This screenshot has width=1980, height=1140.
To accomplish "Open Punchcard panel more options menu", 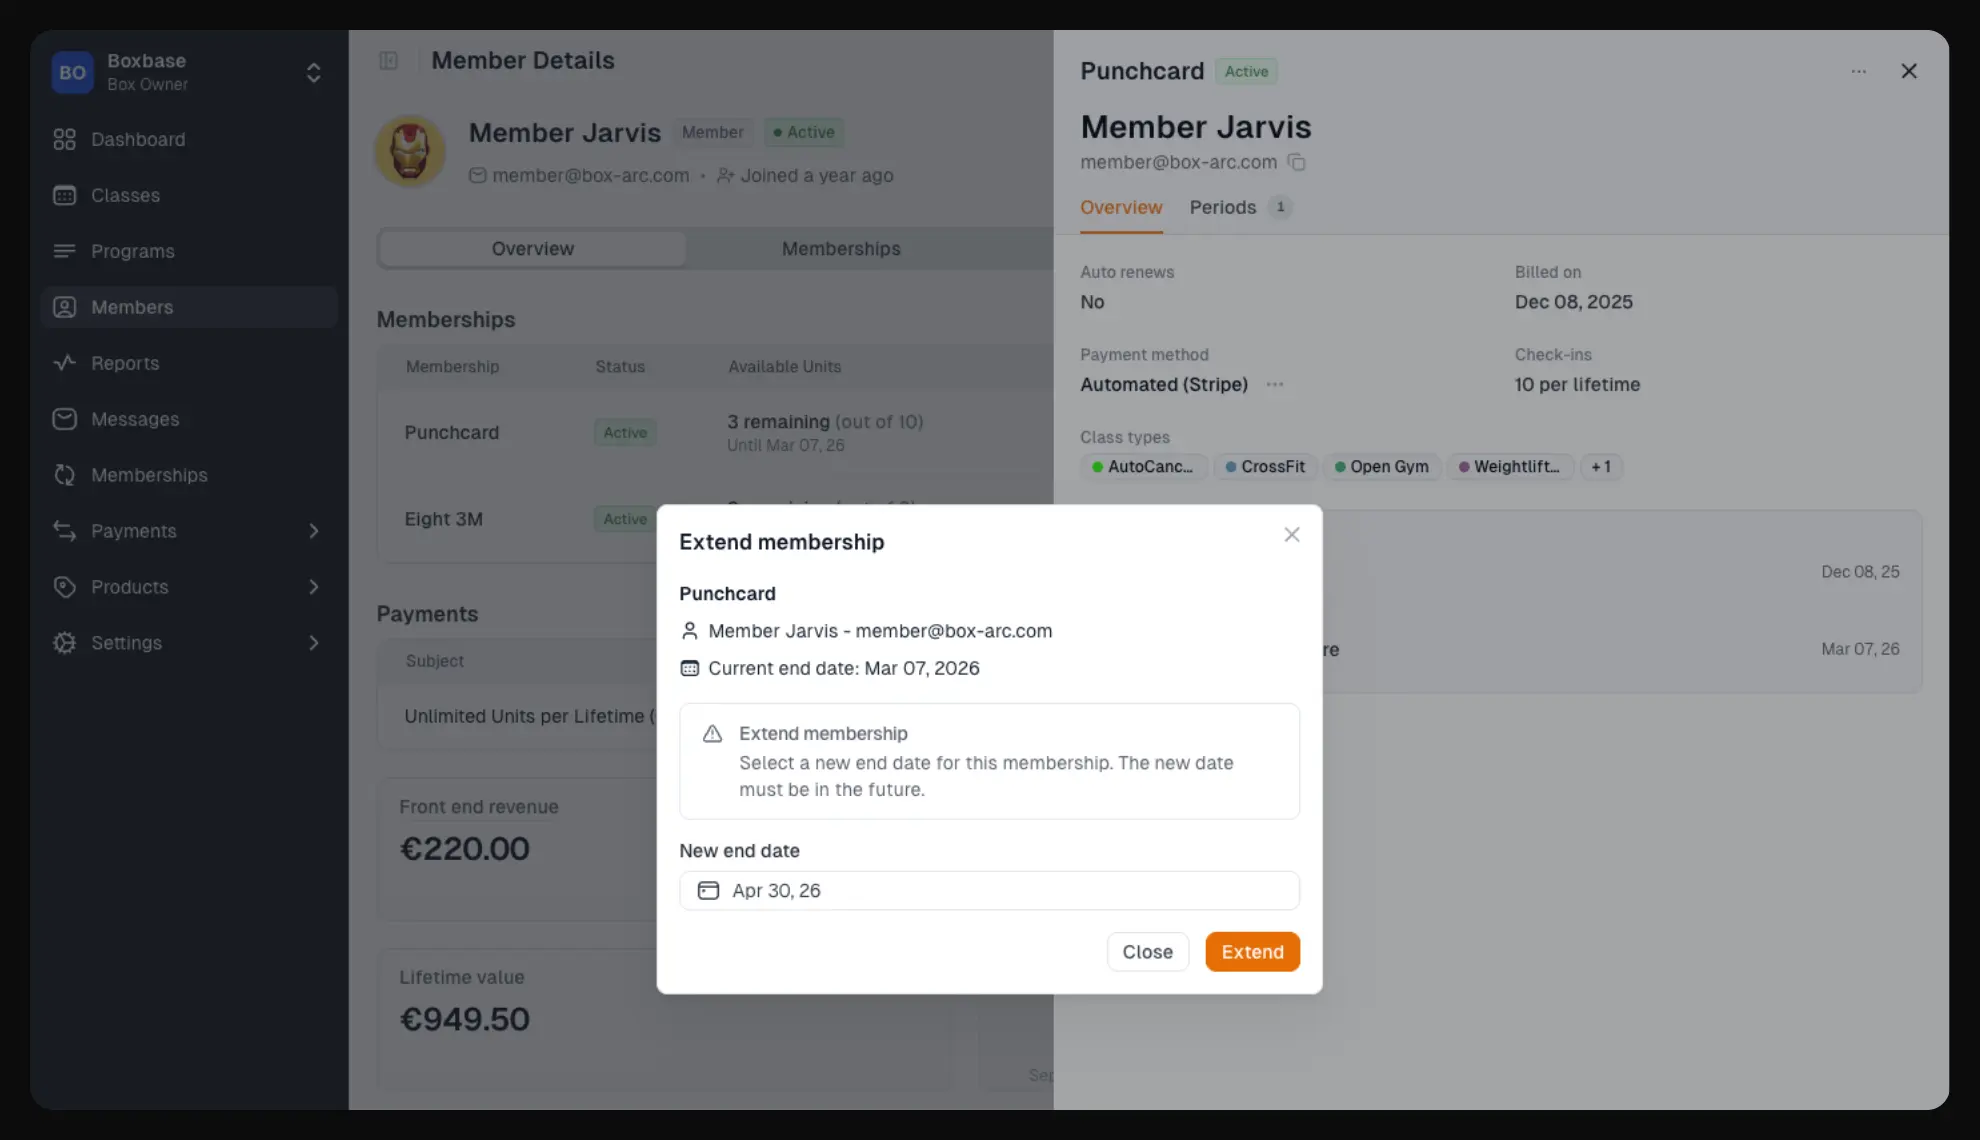I will point(1858,71).
